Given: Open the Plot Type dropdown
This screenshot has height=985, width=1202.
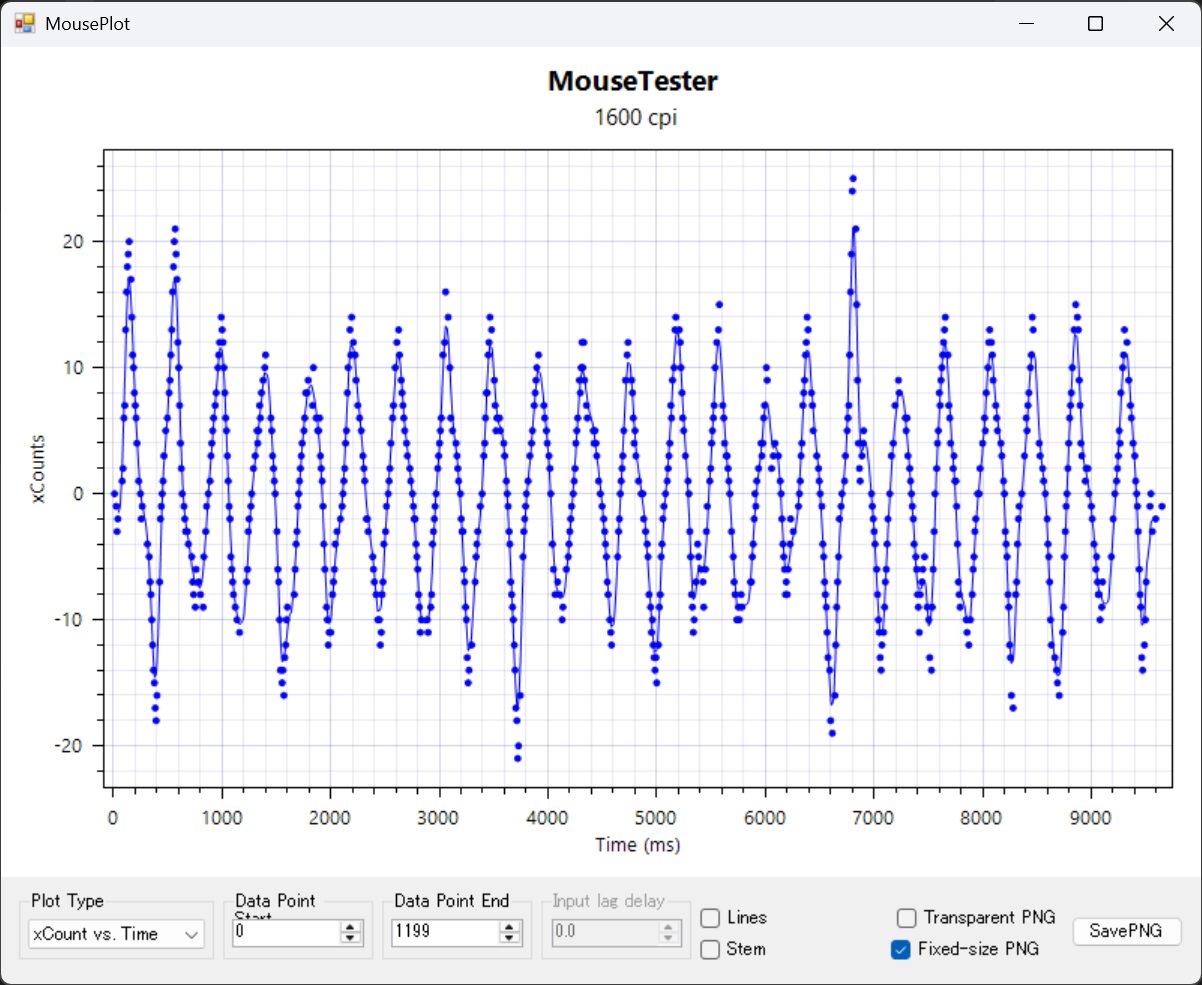Looking at the screenshot, I should pyautogui.click(x=116, y=934).
